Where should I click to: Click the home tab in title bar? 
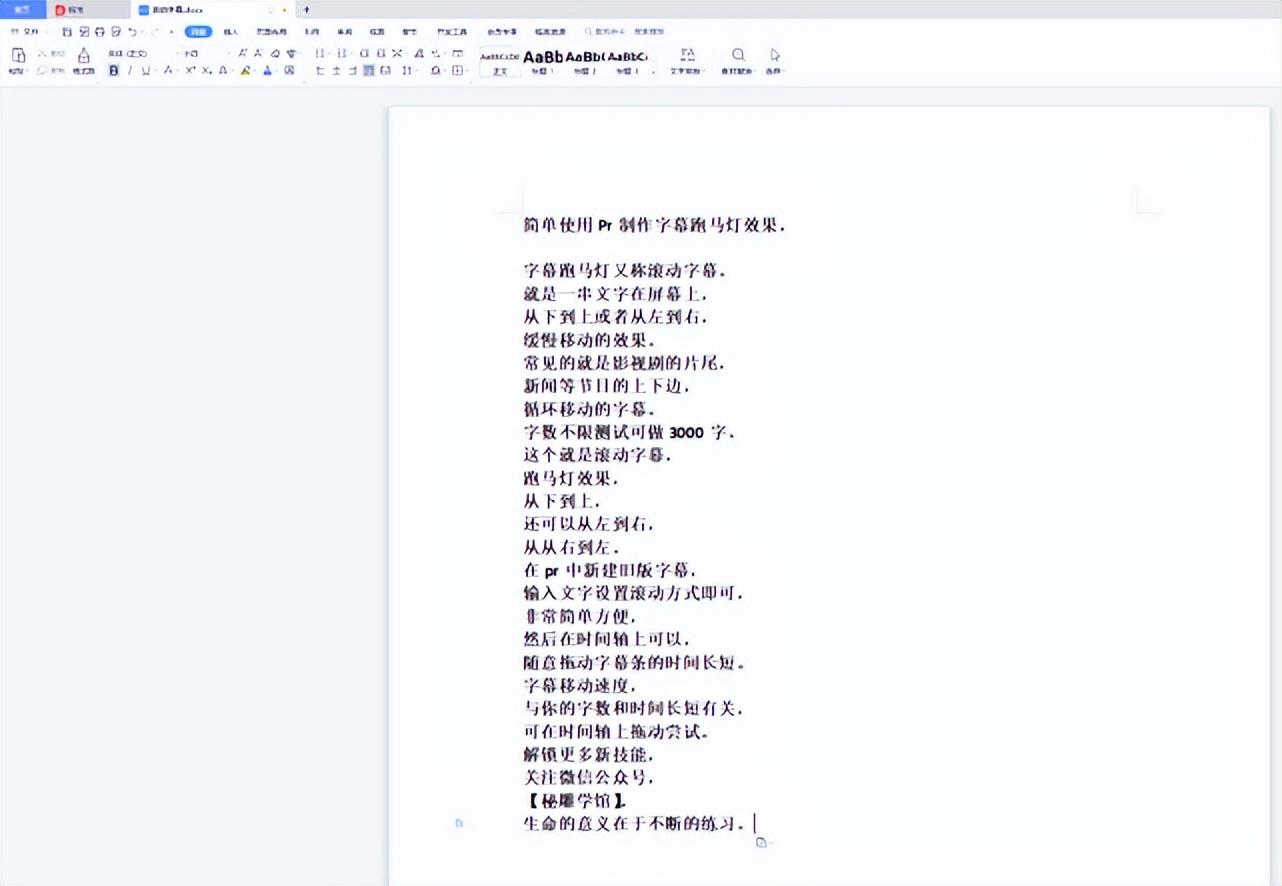pyautogui.click(x=22, y=10)
